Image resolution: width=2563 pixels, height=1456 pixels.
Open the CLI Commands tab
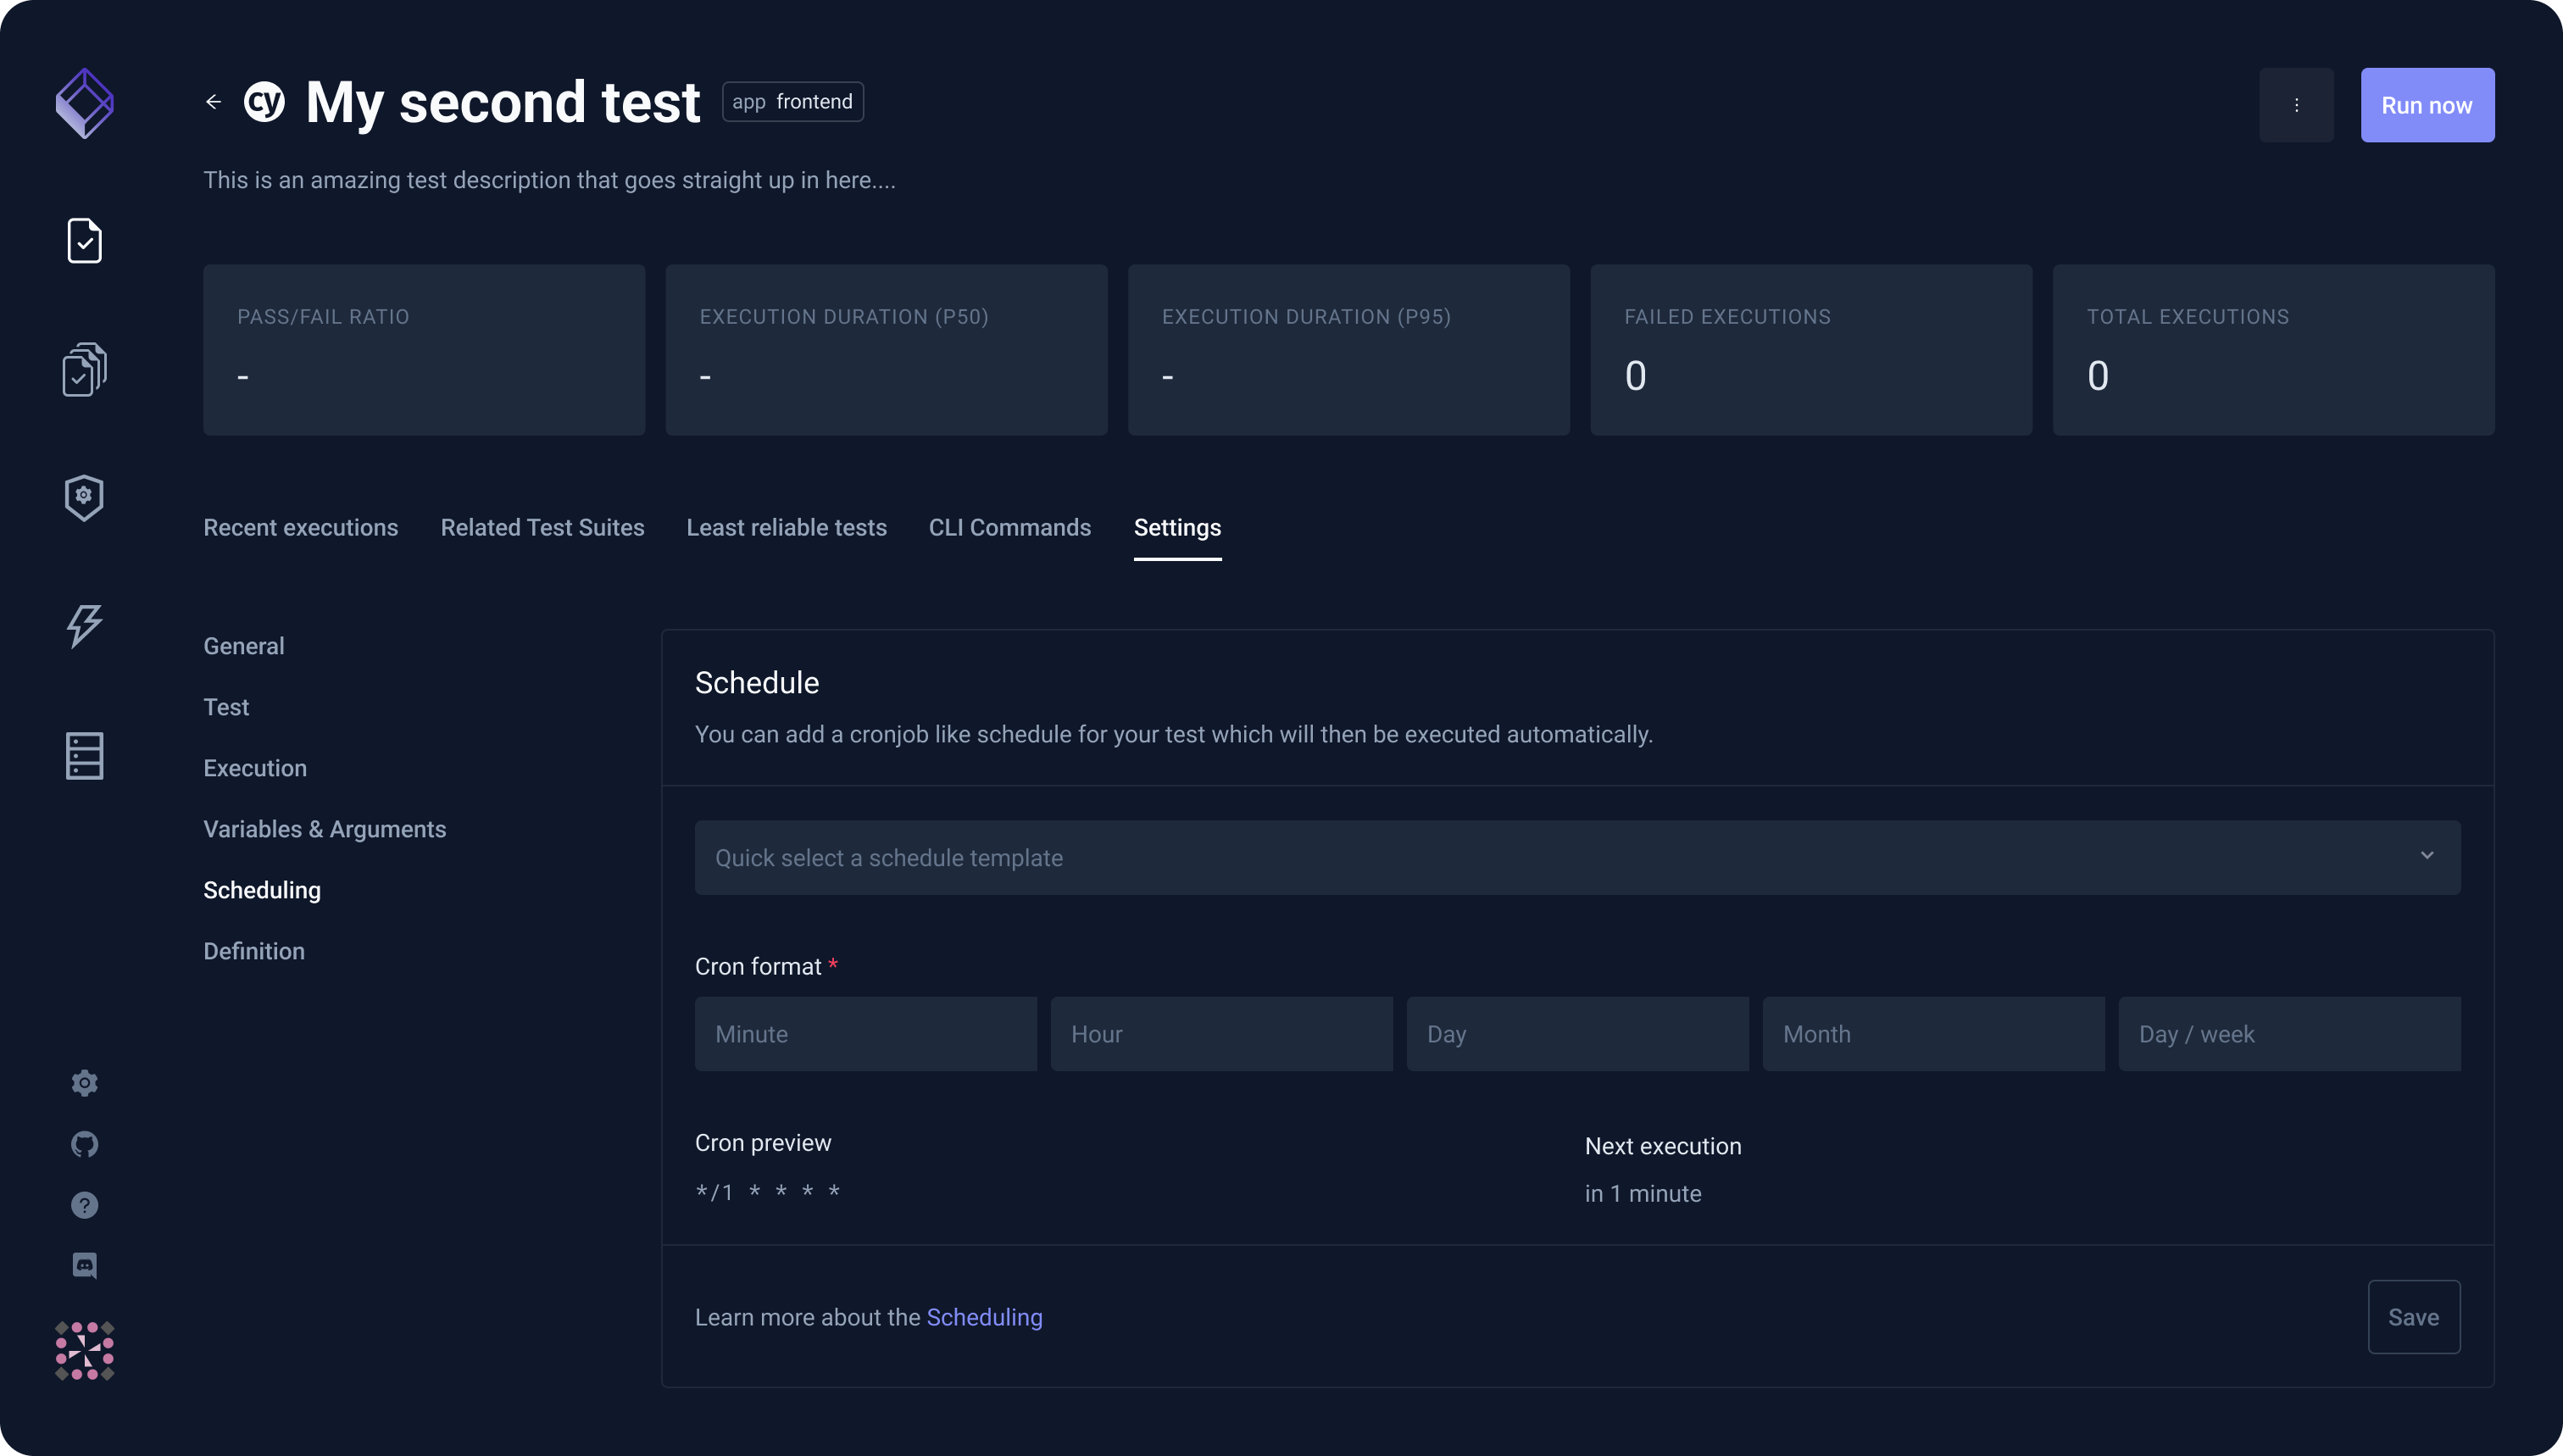pos(1009,527)
